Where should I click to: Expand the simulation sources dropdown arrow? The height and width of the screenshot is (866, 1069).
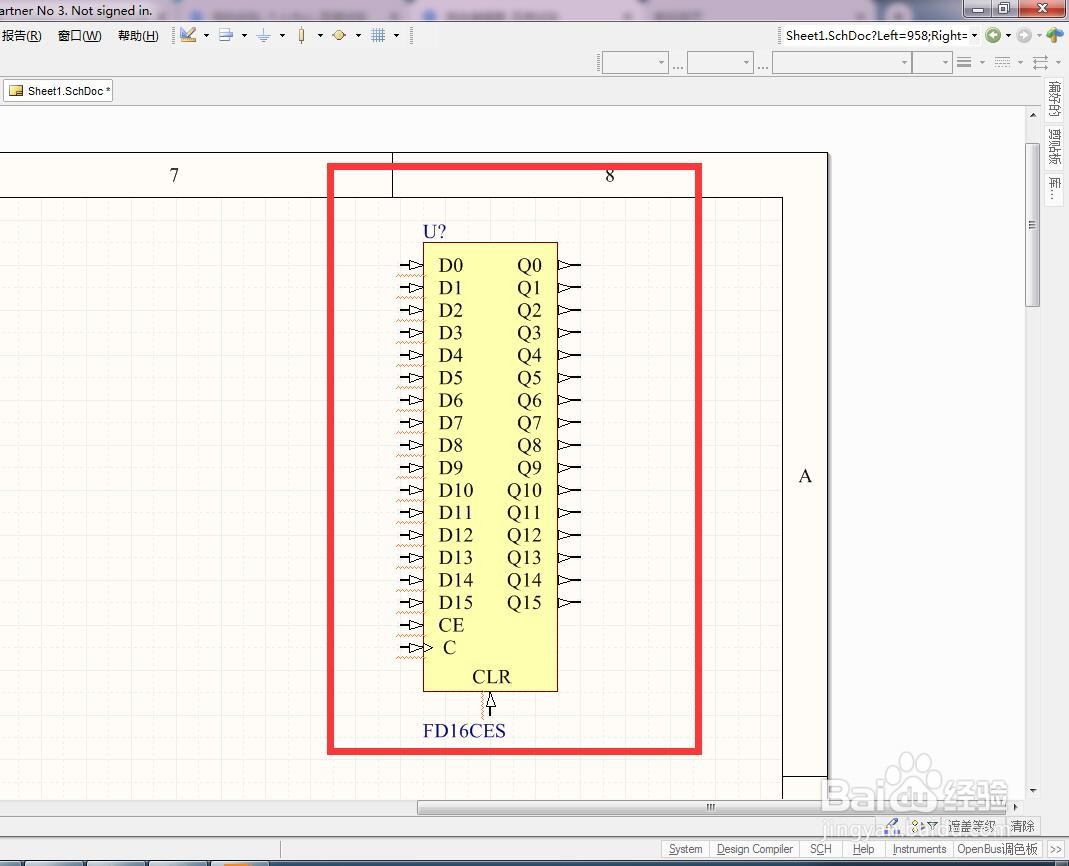358,35
